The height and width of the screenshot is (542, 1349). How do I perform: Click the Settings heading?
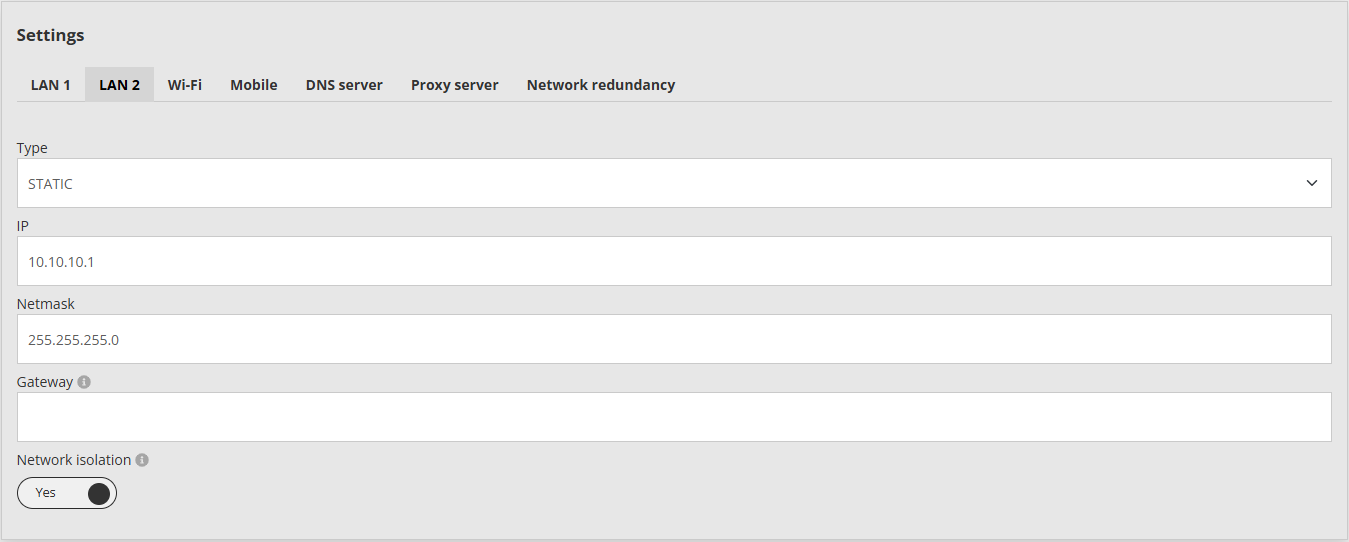click(x=51, y=35)
